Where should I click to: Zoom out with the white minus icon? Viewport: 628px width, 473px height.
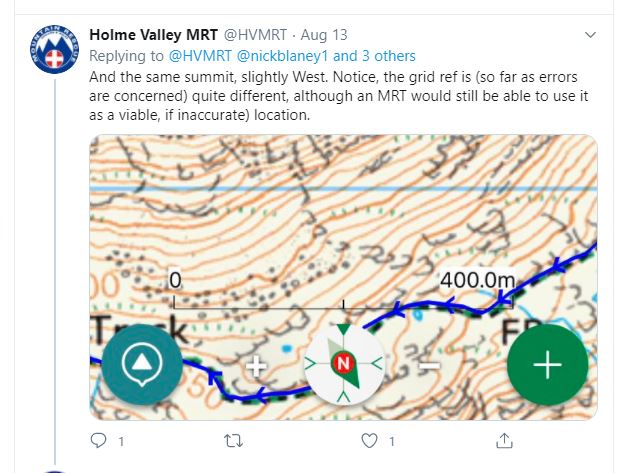[428, 366]
